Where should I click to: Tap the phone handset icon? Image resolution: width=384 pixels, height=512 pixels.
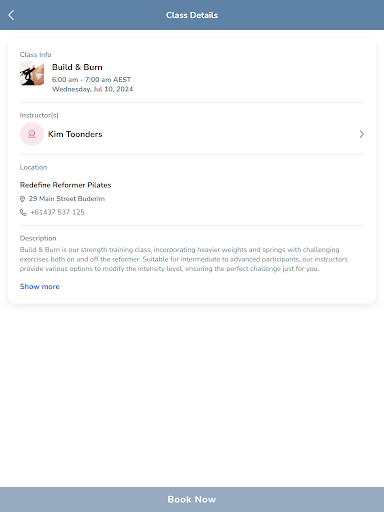pyautogui.click(x=23, y=212)
